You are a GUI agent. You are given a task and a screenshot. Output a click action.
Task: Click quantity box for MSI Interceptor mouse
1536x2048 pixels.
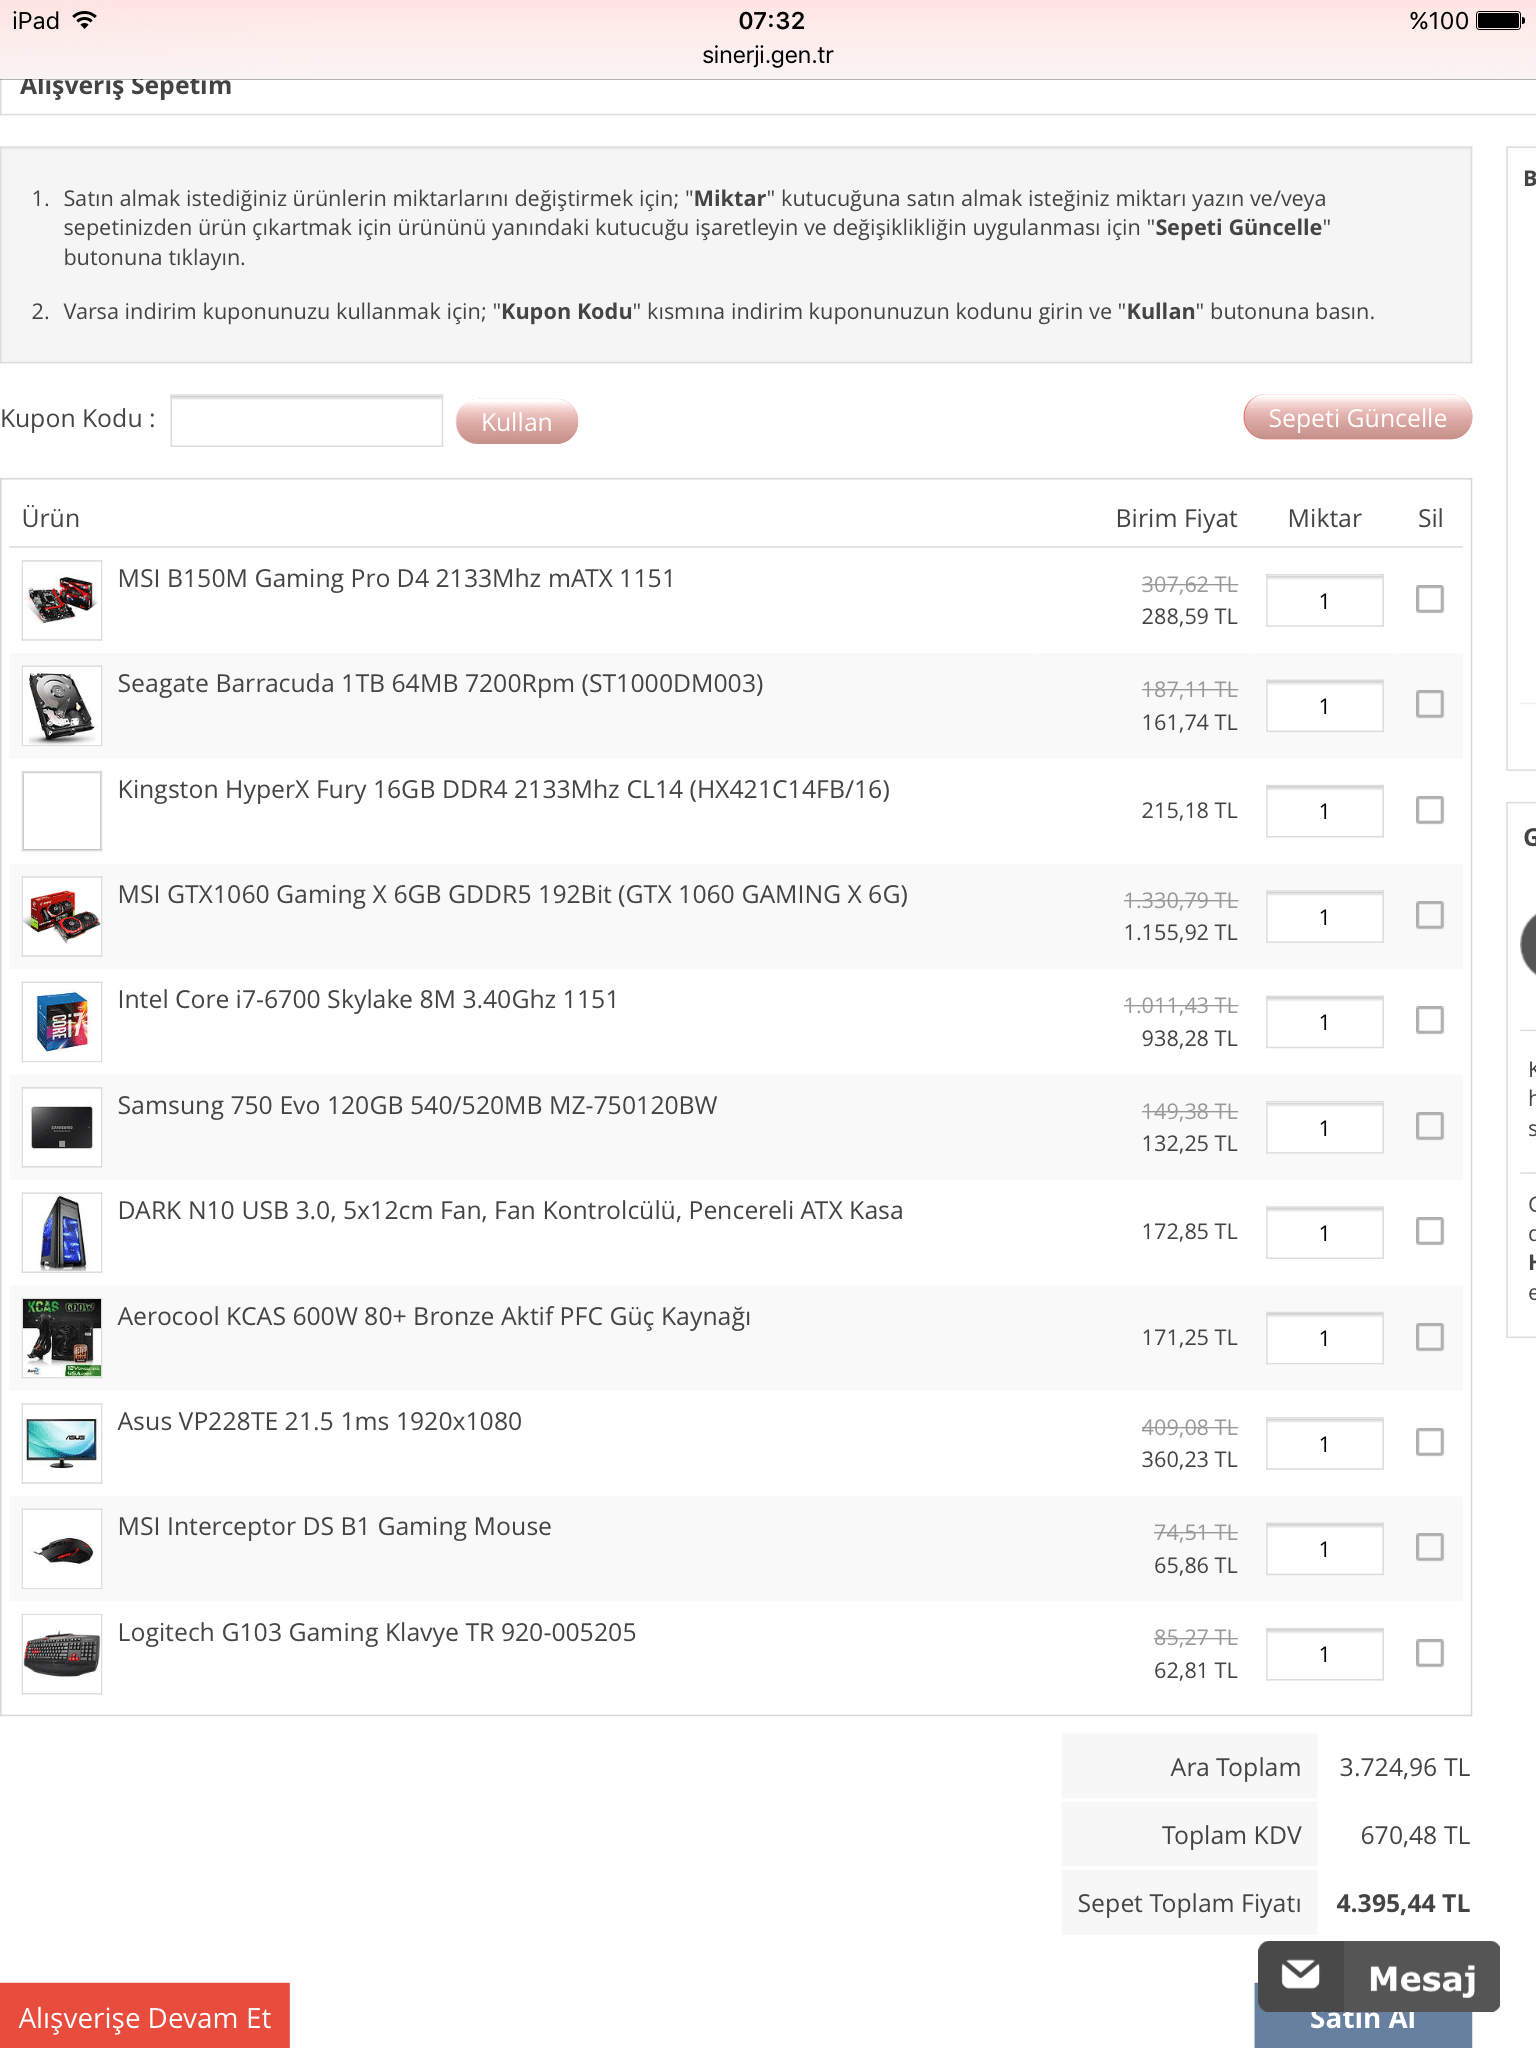pos(1324,1549)
